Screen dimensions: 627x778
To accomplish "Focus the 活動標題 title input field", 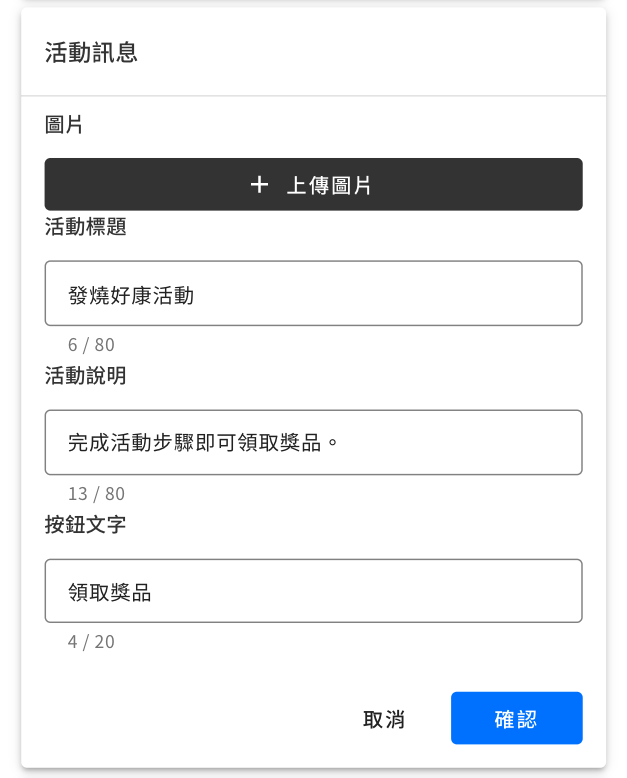I will coord(400,294).
